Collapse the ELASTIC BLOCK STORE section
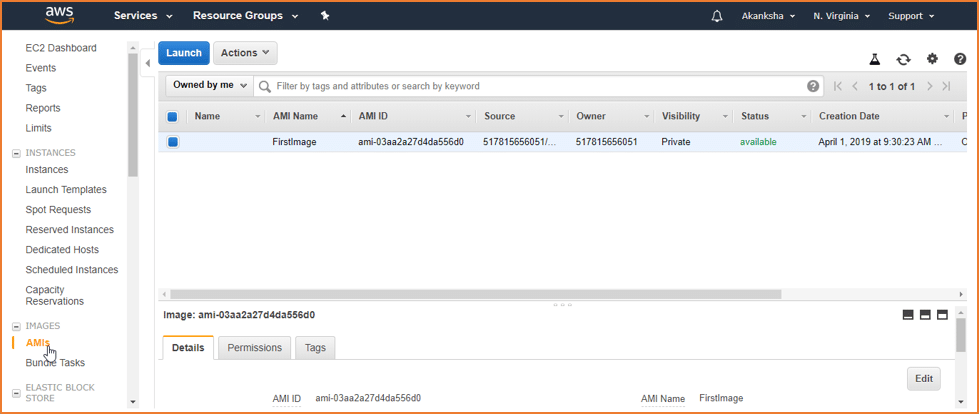This screenshot has height=414, width=979. pyautogui.click(x=16, y=393)
